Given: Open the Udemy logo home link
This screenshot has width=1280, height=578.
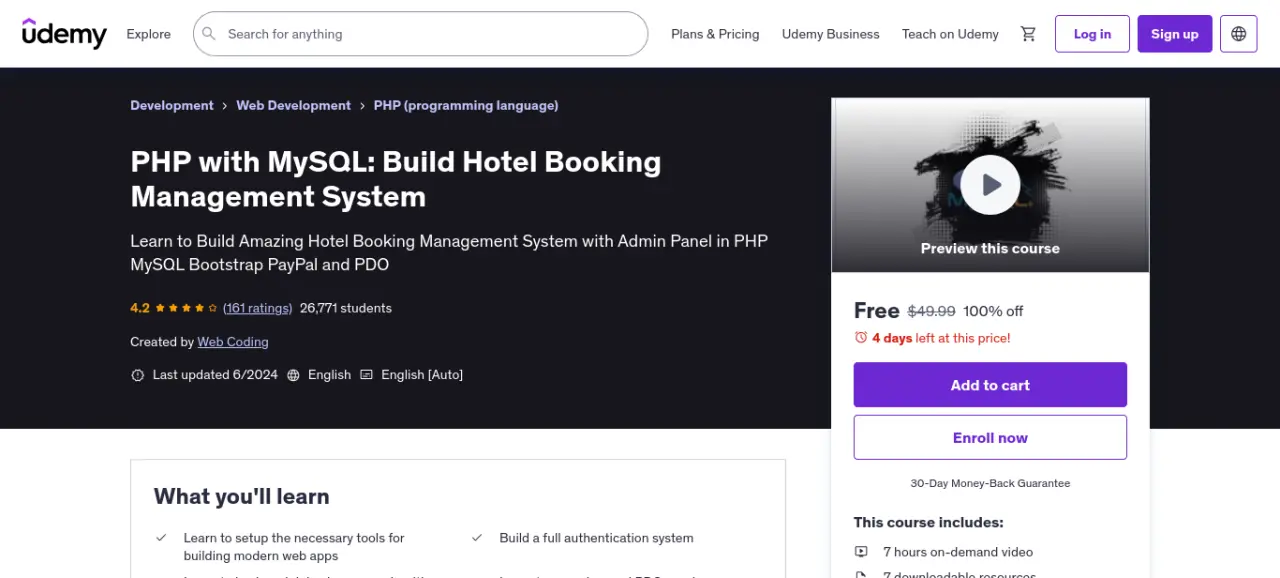Looking at the screenshot, I should [64, 33].
